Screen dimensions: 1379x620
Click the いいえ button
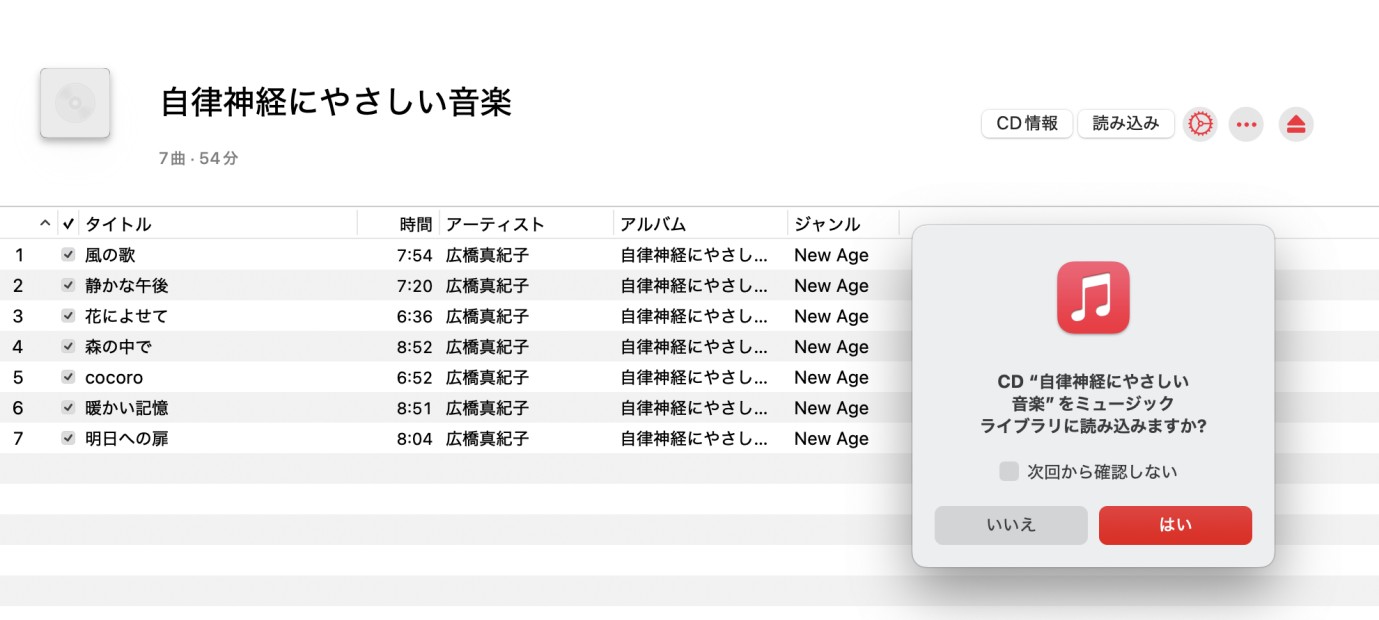[1011, 525]
